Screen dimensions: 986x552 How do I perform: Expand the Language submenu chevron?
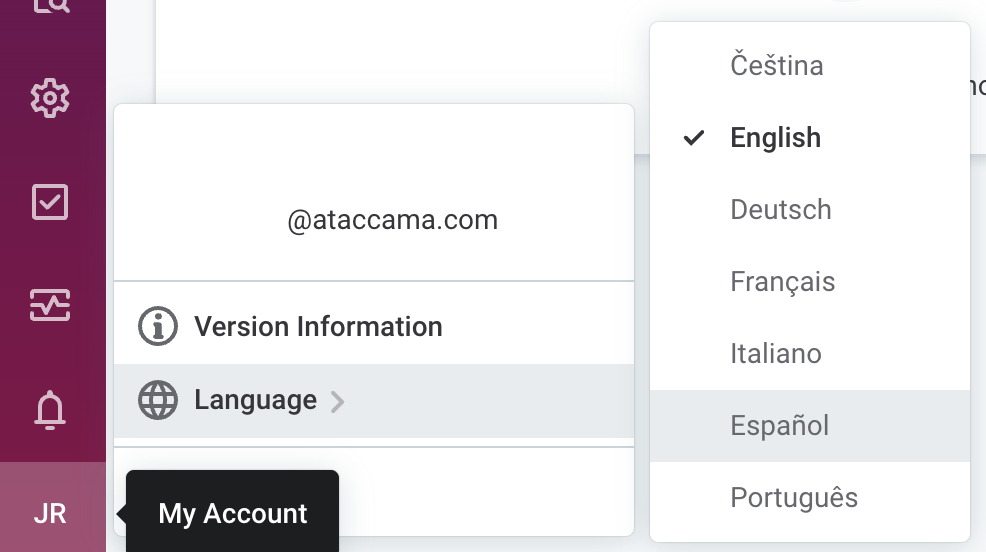[x=338, y=402]
